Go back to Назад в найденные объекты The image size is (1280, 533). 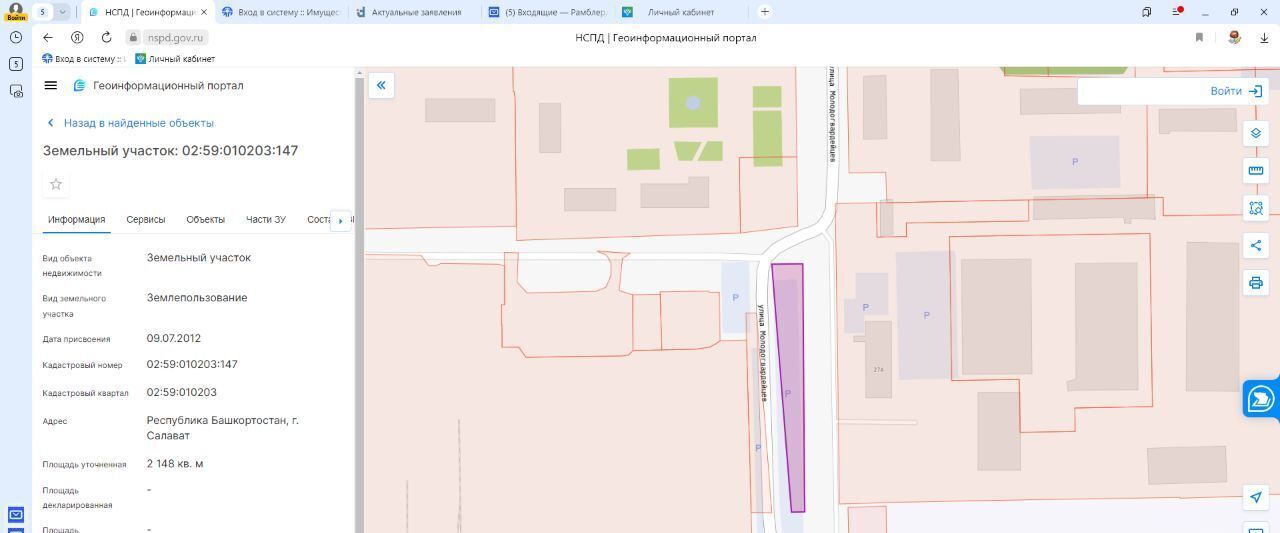(x=130, y=123)
